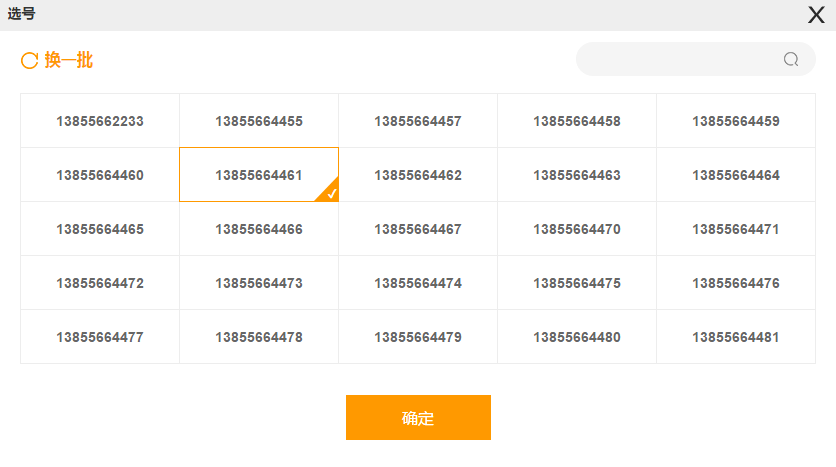Select phone number 13855662233
Viewport: 836px width, 467px height.
(100, 121)
